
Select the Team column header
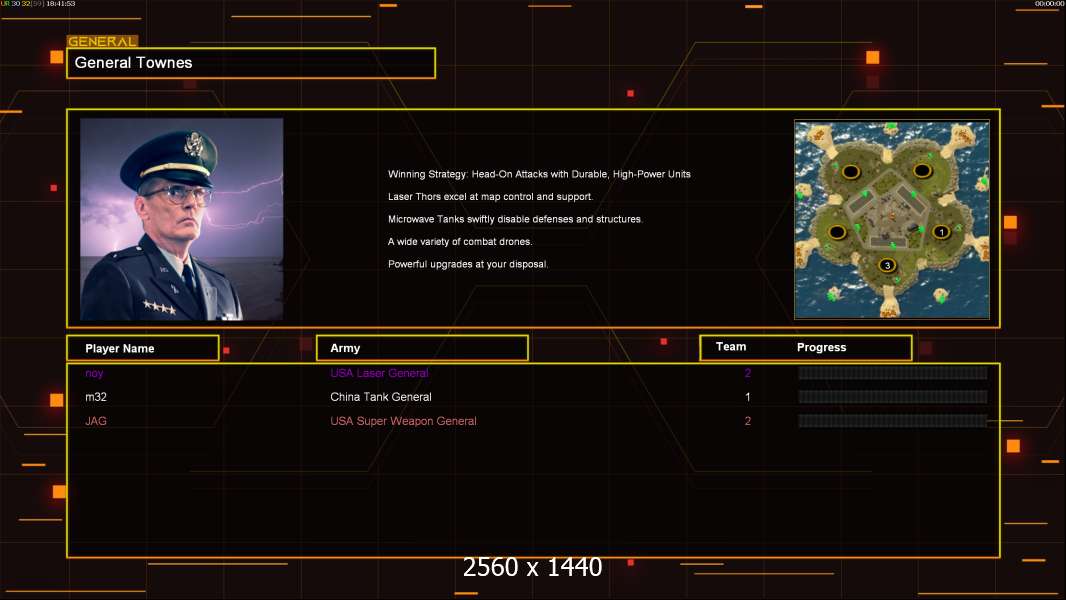731,347
